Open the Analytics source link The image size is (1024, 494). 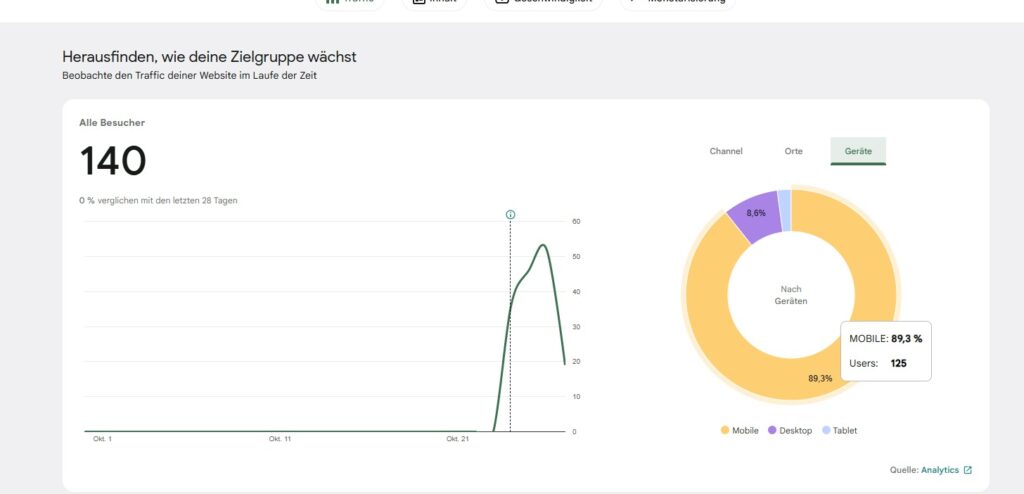pyautogui.click(x=939, y=470)
